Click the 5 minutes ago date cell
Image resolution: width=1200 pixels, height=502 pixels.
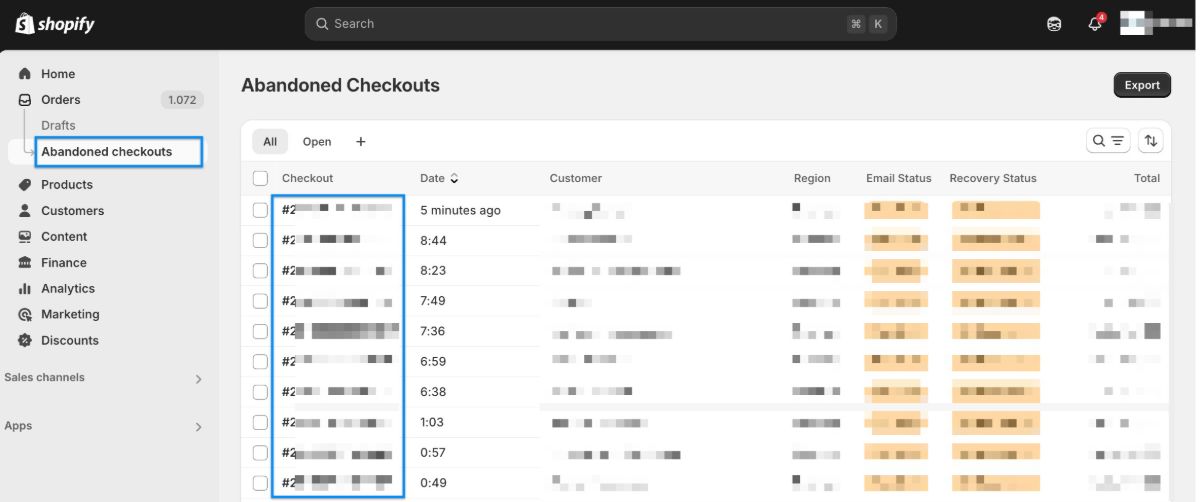460,210
